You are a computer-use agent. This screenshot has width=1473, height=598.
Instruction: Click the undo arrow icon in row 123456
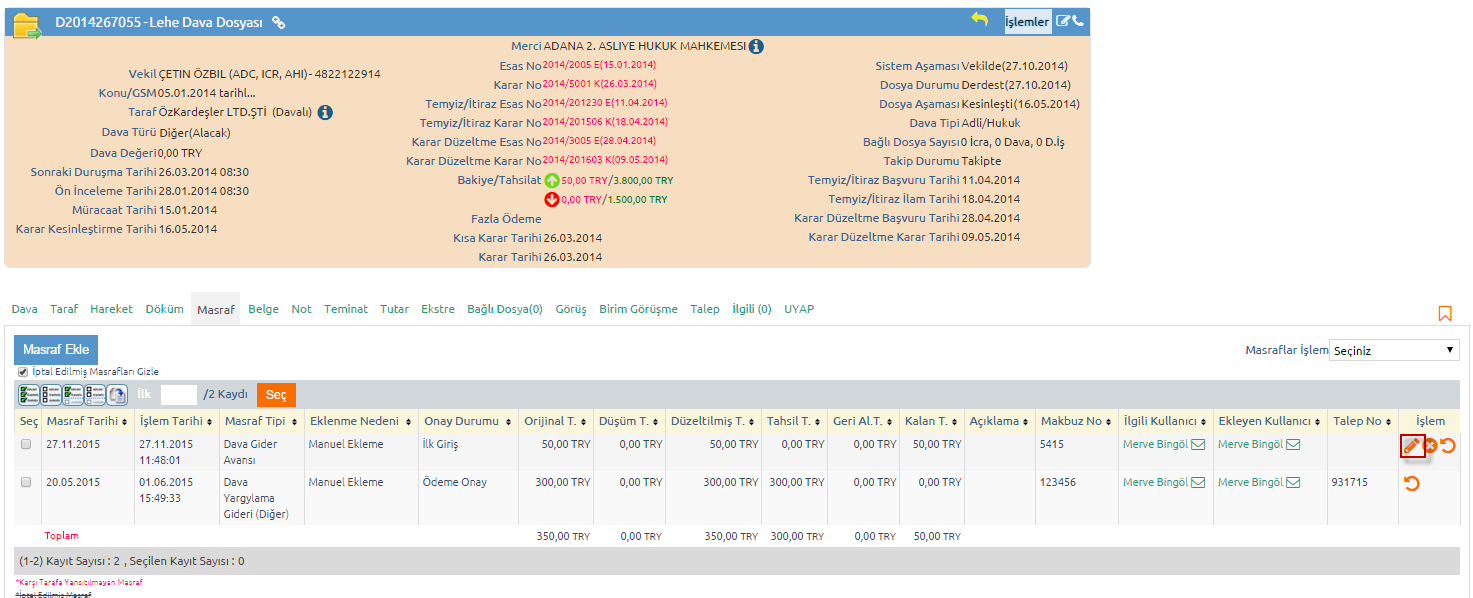[1412, 484]
